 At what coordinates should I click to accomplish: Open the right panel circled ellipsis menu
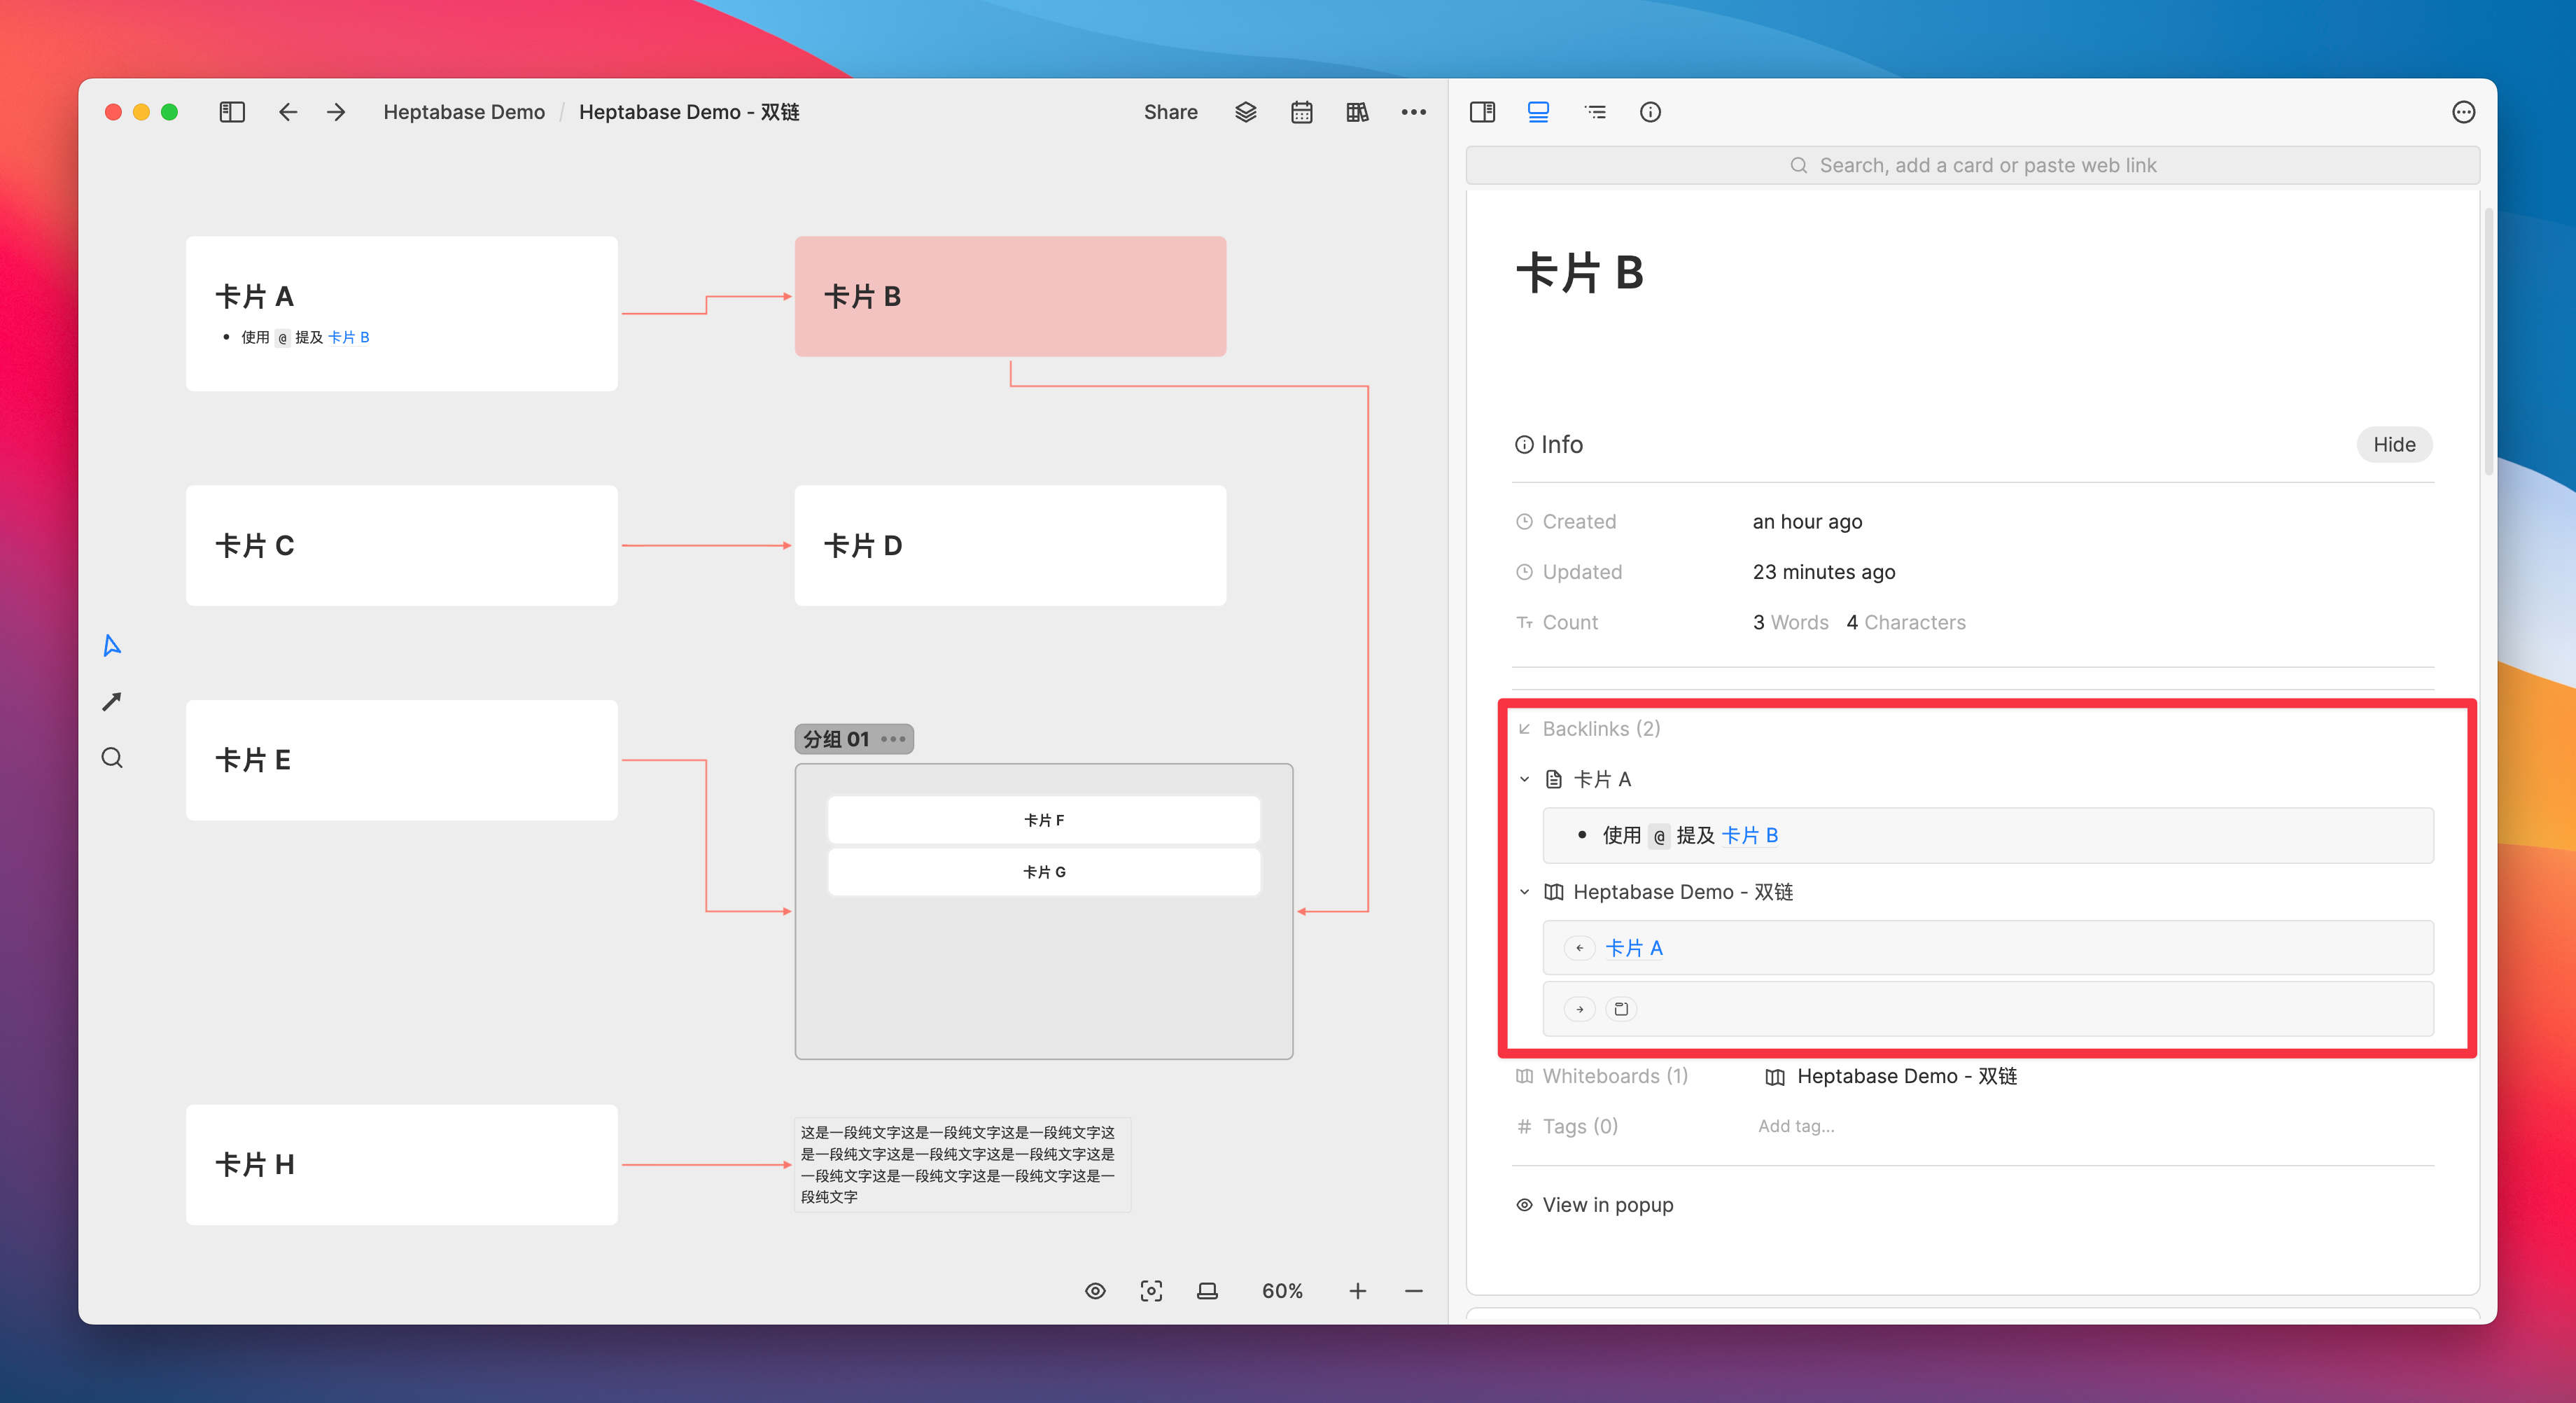(x=2463, y=112)
